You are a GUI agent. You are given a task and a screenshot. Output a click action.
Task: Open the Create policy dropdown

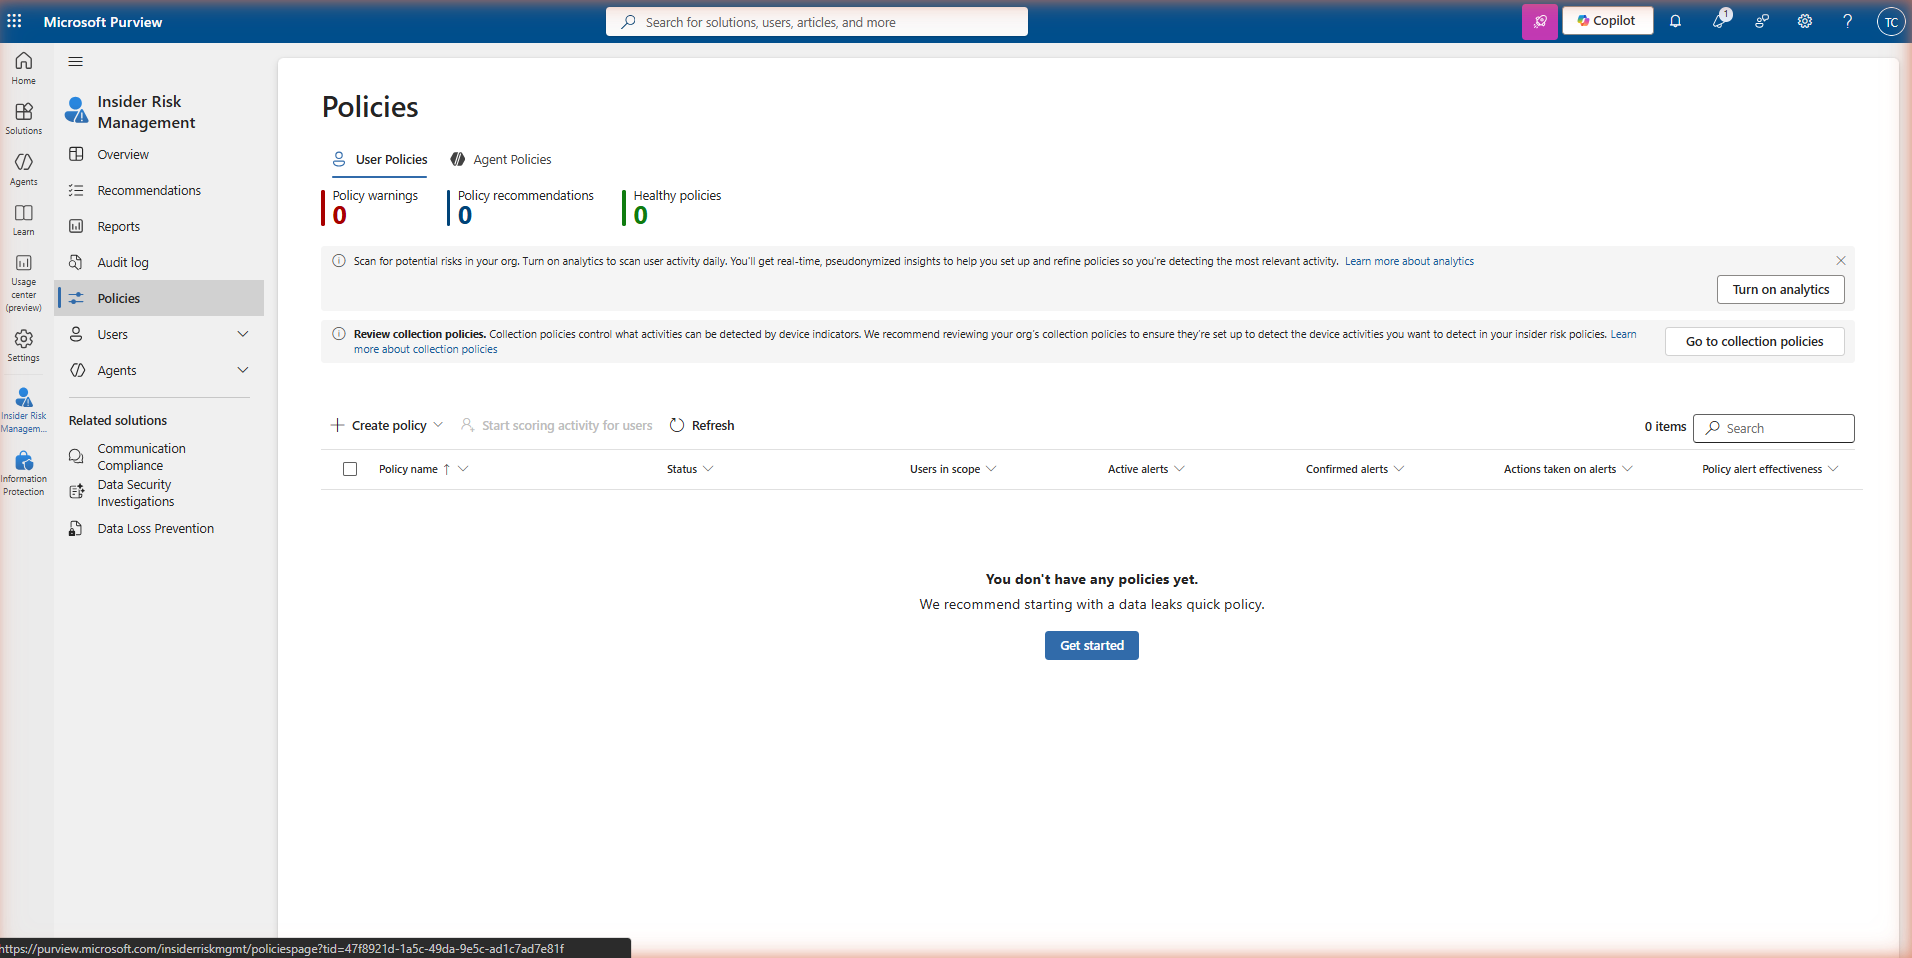(x=387, y=425)
